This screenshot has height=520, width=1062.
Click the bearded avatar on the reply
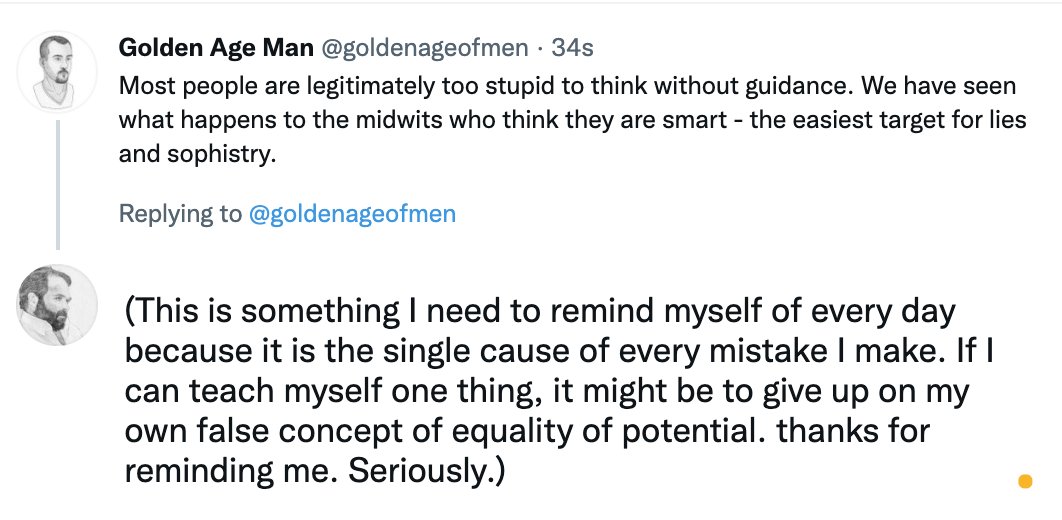point(57,303)
